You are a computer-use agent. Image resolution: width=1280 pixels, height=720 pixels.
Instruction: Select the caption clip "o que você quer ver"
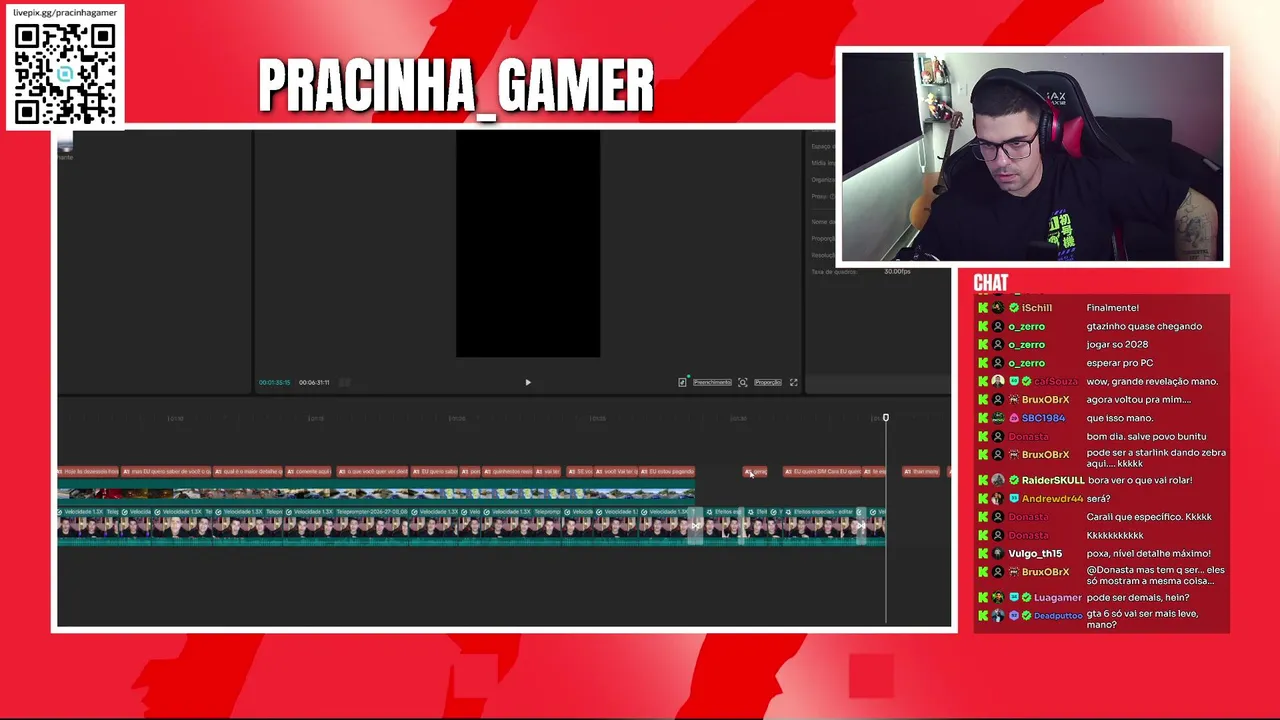[374, 471]
